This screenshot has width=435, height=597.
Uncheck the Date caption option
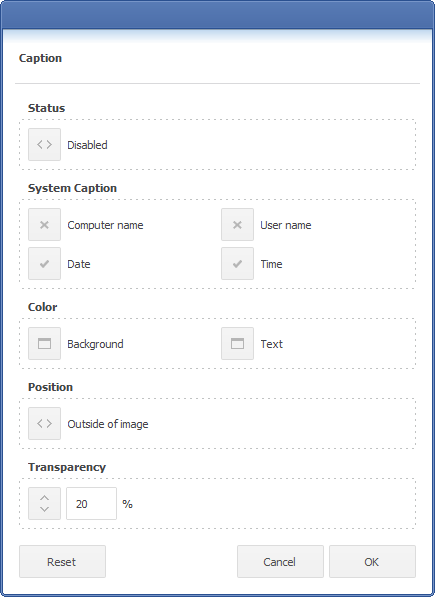tap(44, 263)
